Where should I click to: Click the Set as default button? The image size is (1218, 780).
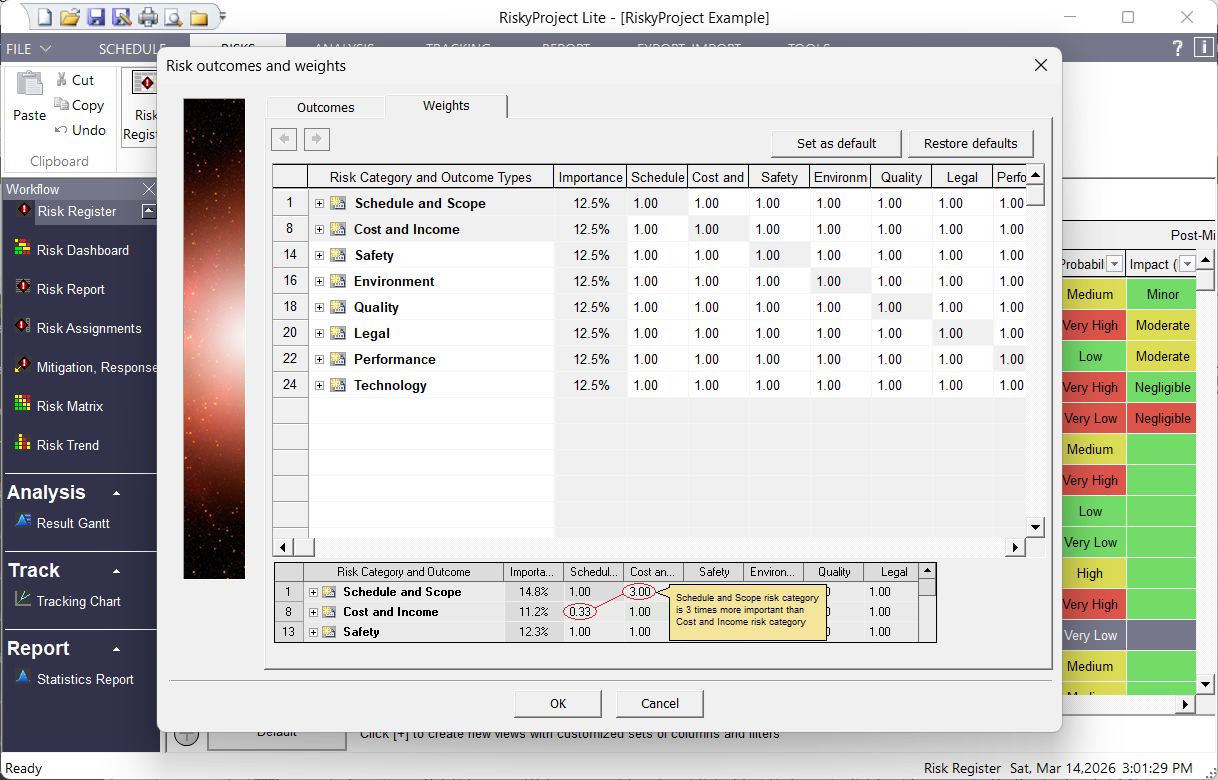coord(836,143)
